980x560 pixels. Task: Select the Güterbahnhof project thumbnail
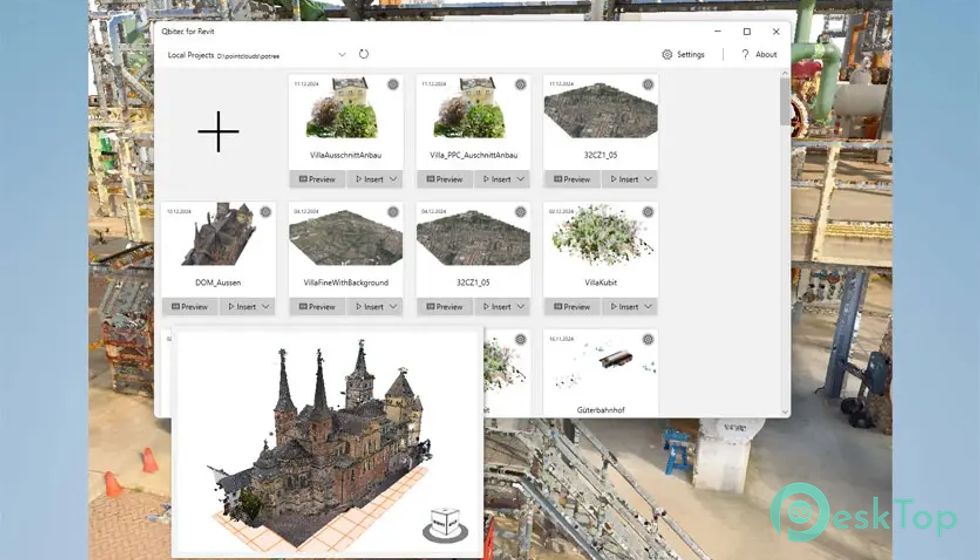(600, 365)
